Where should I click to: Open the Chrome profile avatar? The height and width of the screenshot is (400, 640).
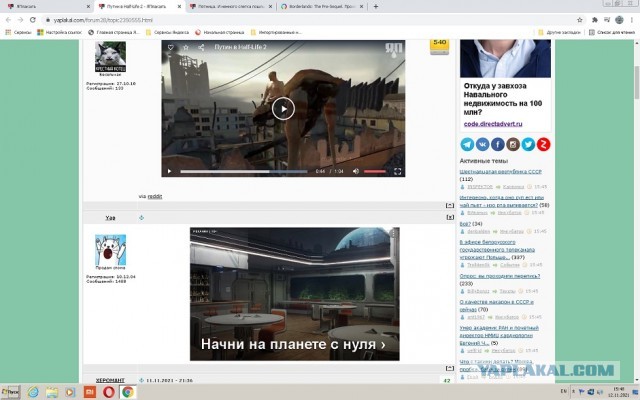(x=619, y=20)
